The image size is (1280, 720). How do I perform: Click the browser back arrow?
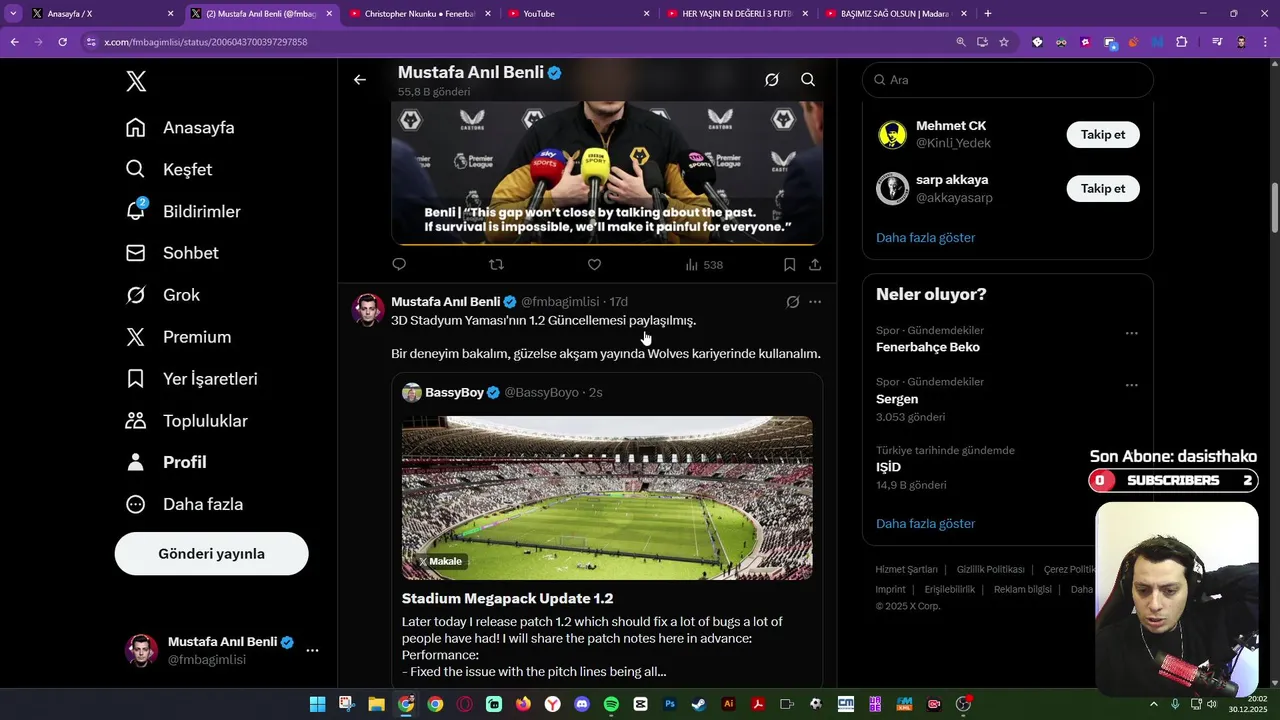click(x=14, y=42)
